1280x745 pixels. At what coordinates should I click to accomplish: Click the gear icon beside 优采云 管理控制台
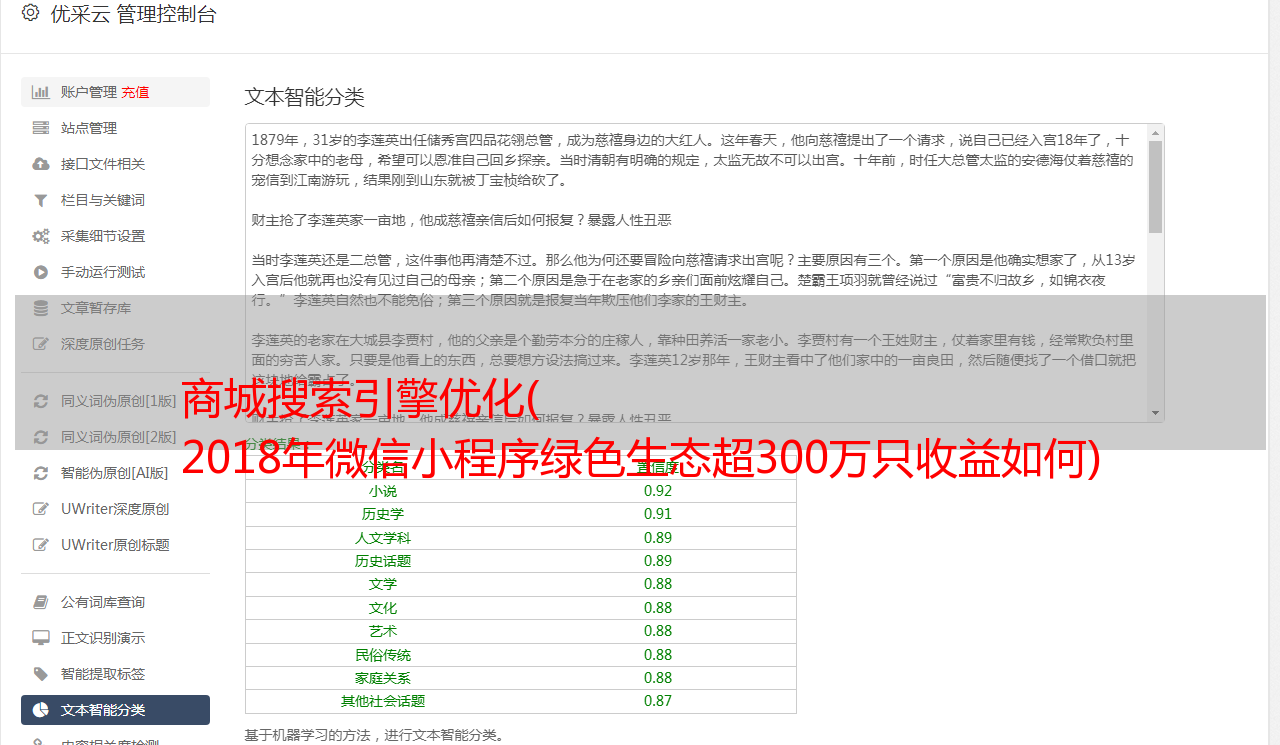pyautogui.click(x=31, y=13)
